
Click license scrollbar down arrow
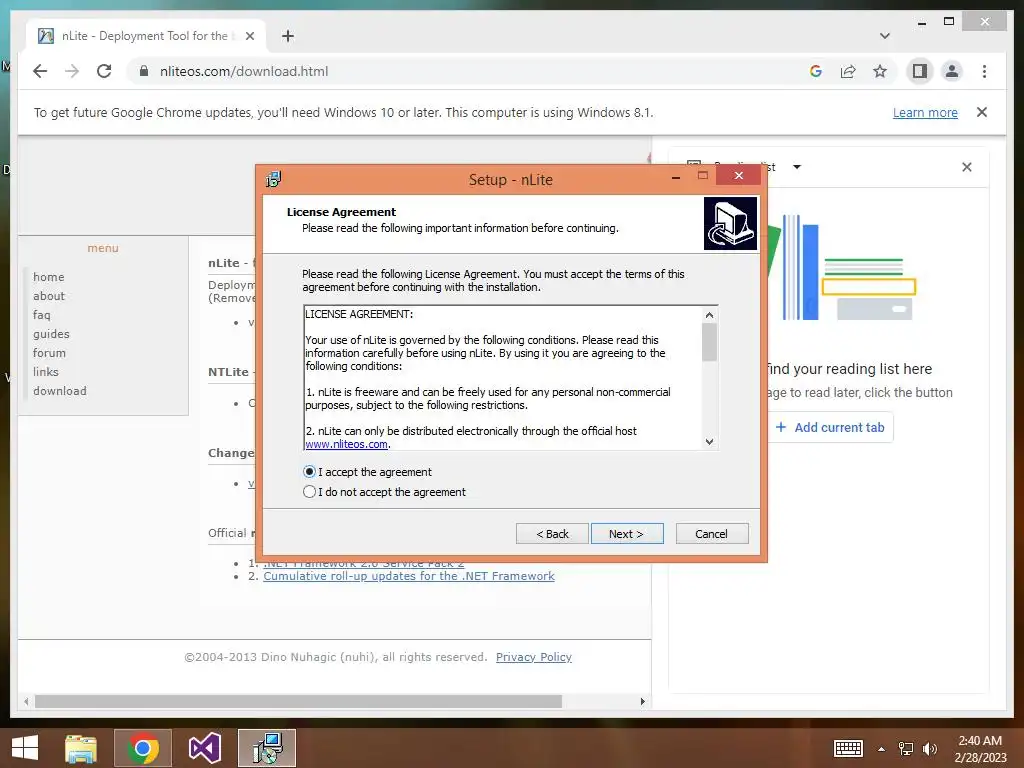[x=709, y=442]
